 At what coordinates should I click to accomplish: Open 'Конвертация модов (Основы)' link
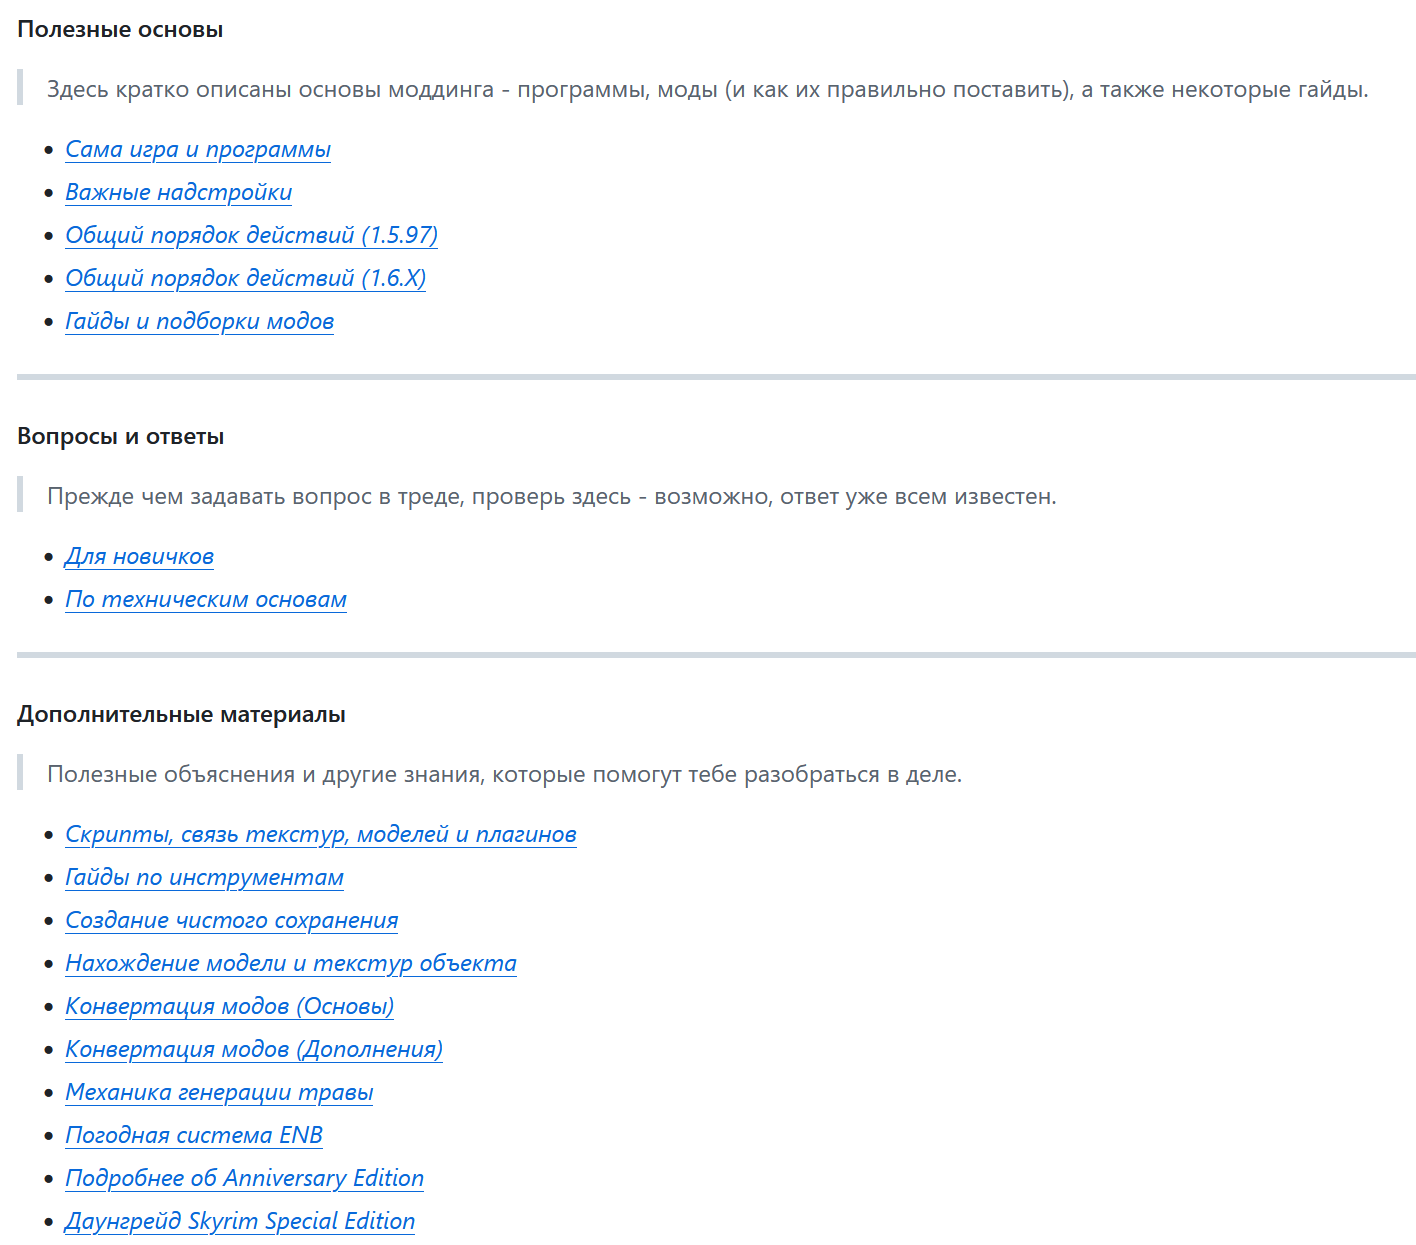pos(229,1007)
